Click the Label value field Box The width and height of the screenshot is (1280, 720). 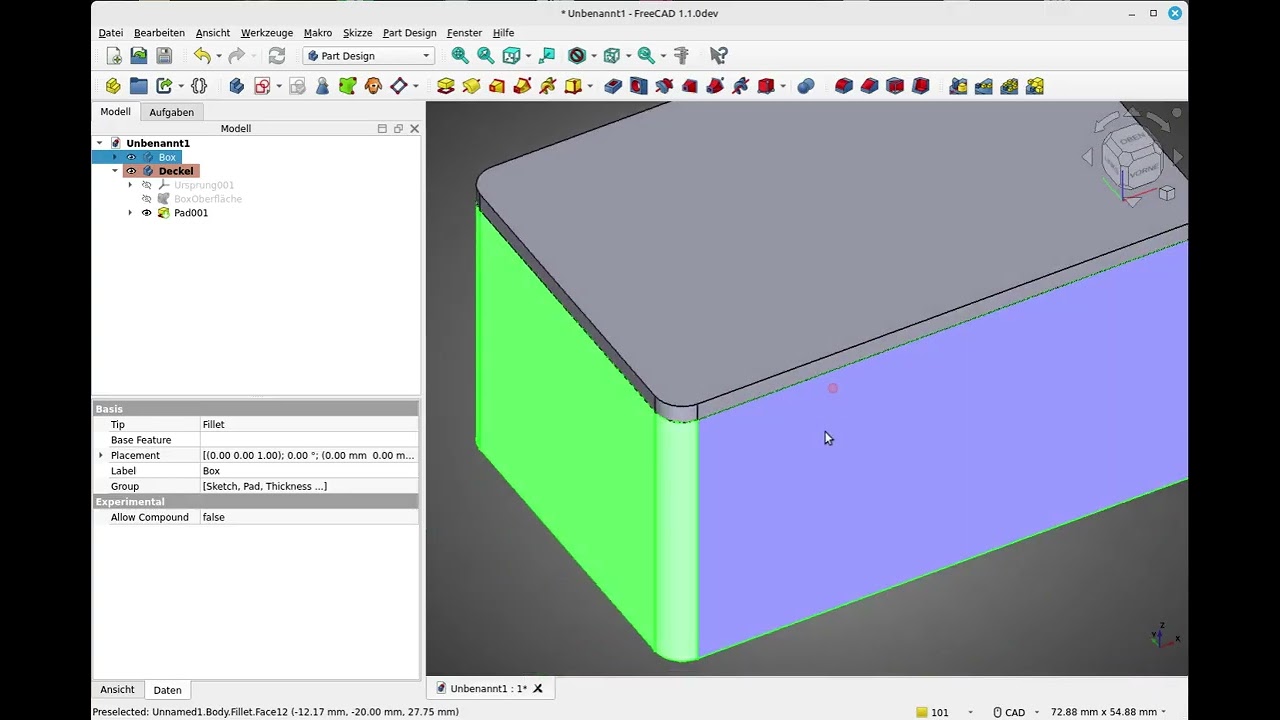(x=309, y=471)
